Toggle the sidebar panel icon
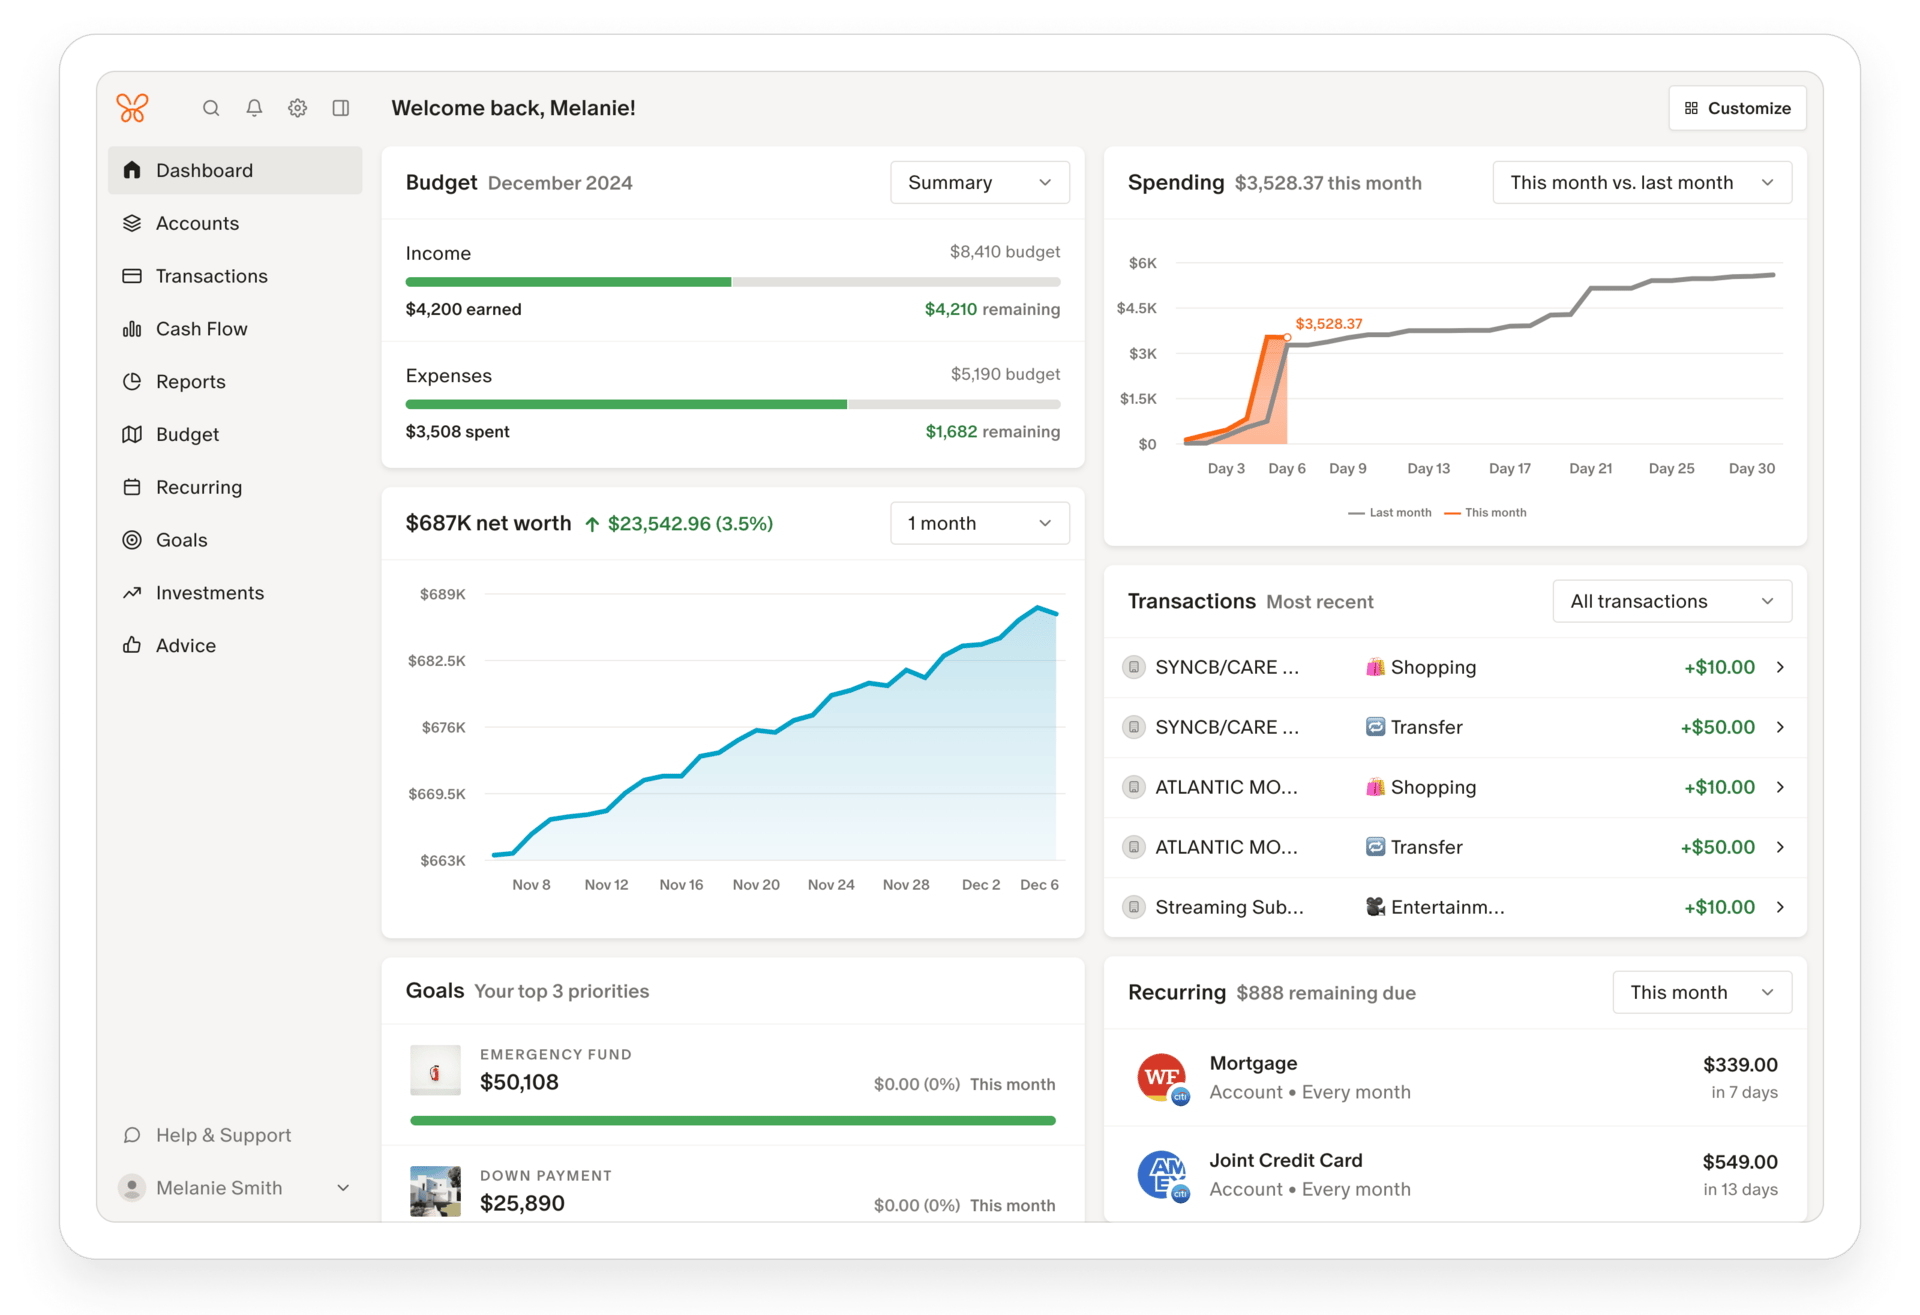The image size is (1920, 1315). click(341, 108)
